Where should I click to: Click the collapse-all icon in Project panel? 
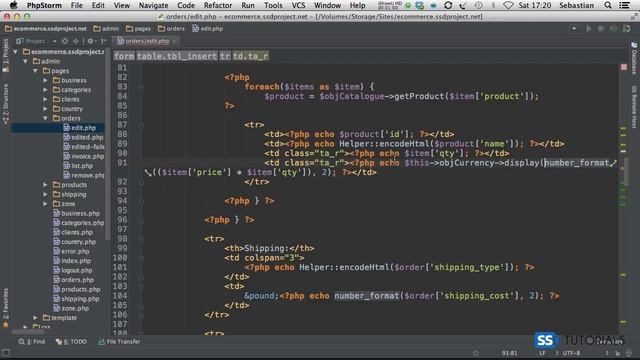(76, 41)
